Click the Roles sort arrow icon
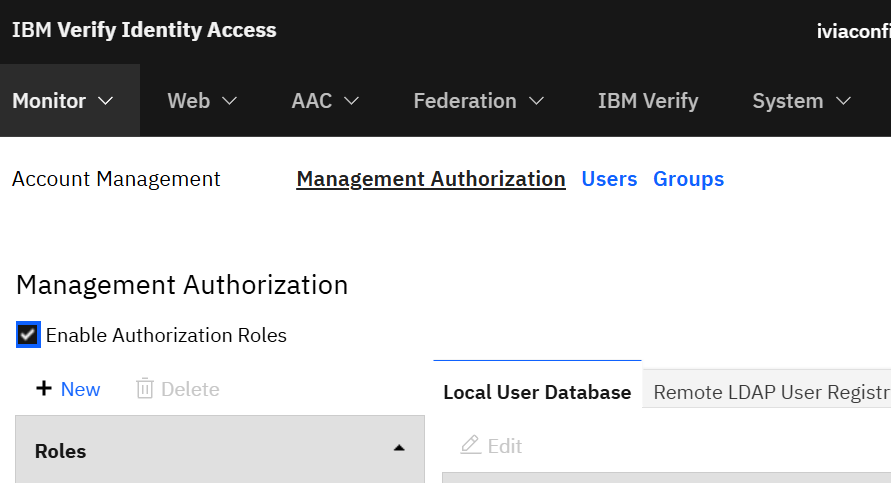Viewport: 891px width, 483px height. pyautogui.click(x=399, y=448)
